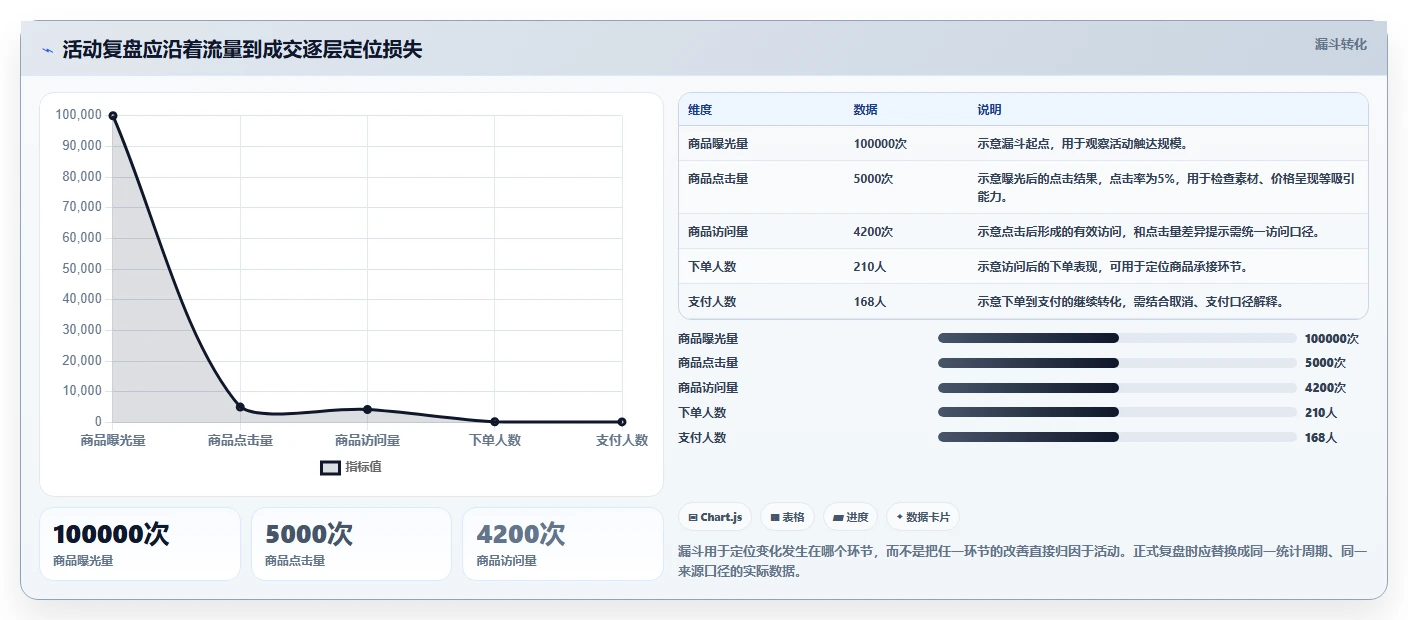
Task: Click the 下单人数 progress bar
Action: click(1117, 412)
